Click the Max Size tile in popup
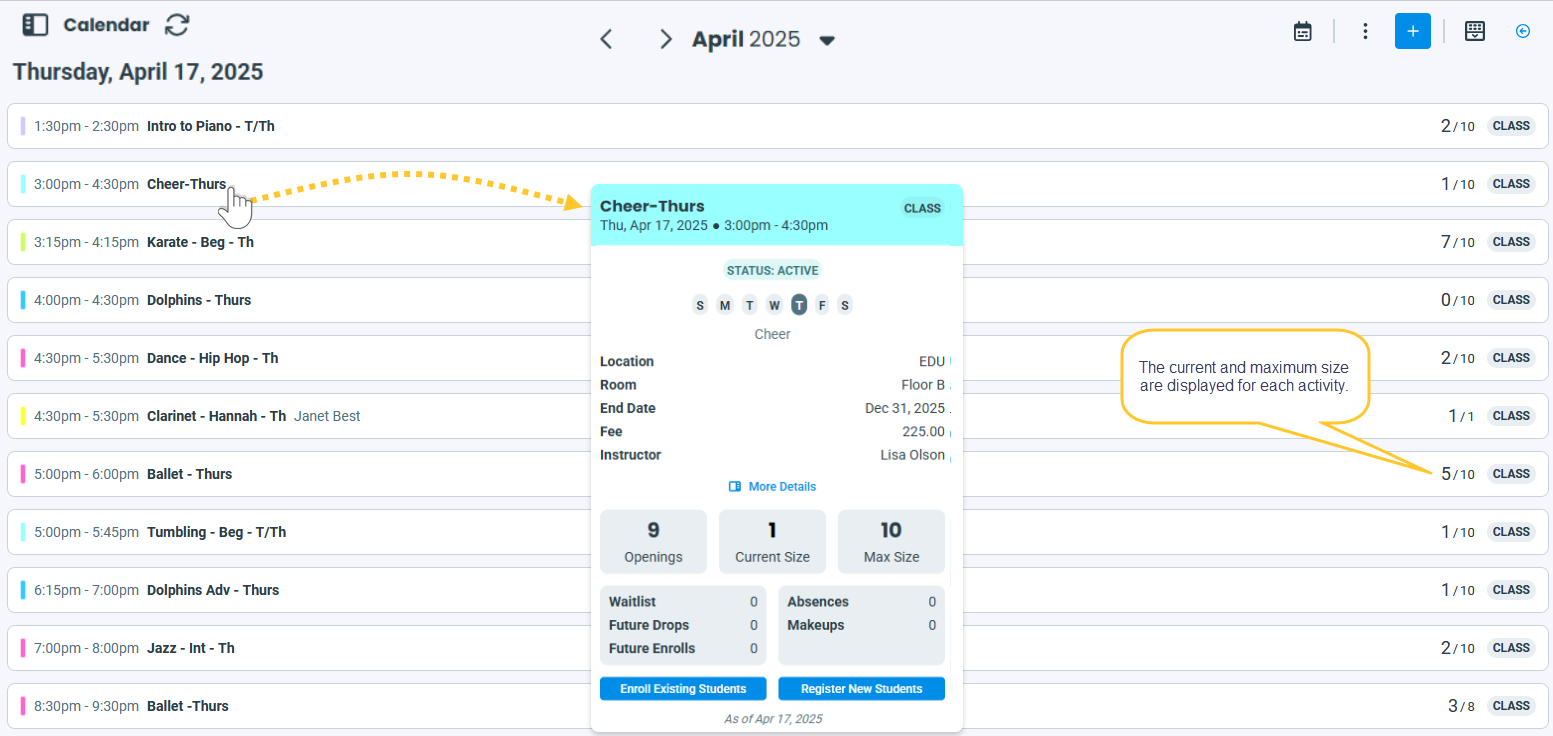Image resolution: width=1553 pixels, height=736 pixels. (x=891, y=542)
